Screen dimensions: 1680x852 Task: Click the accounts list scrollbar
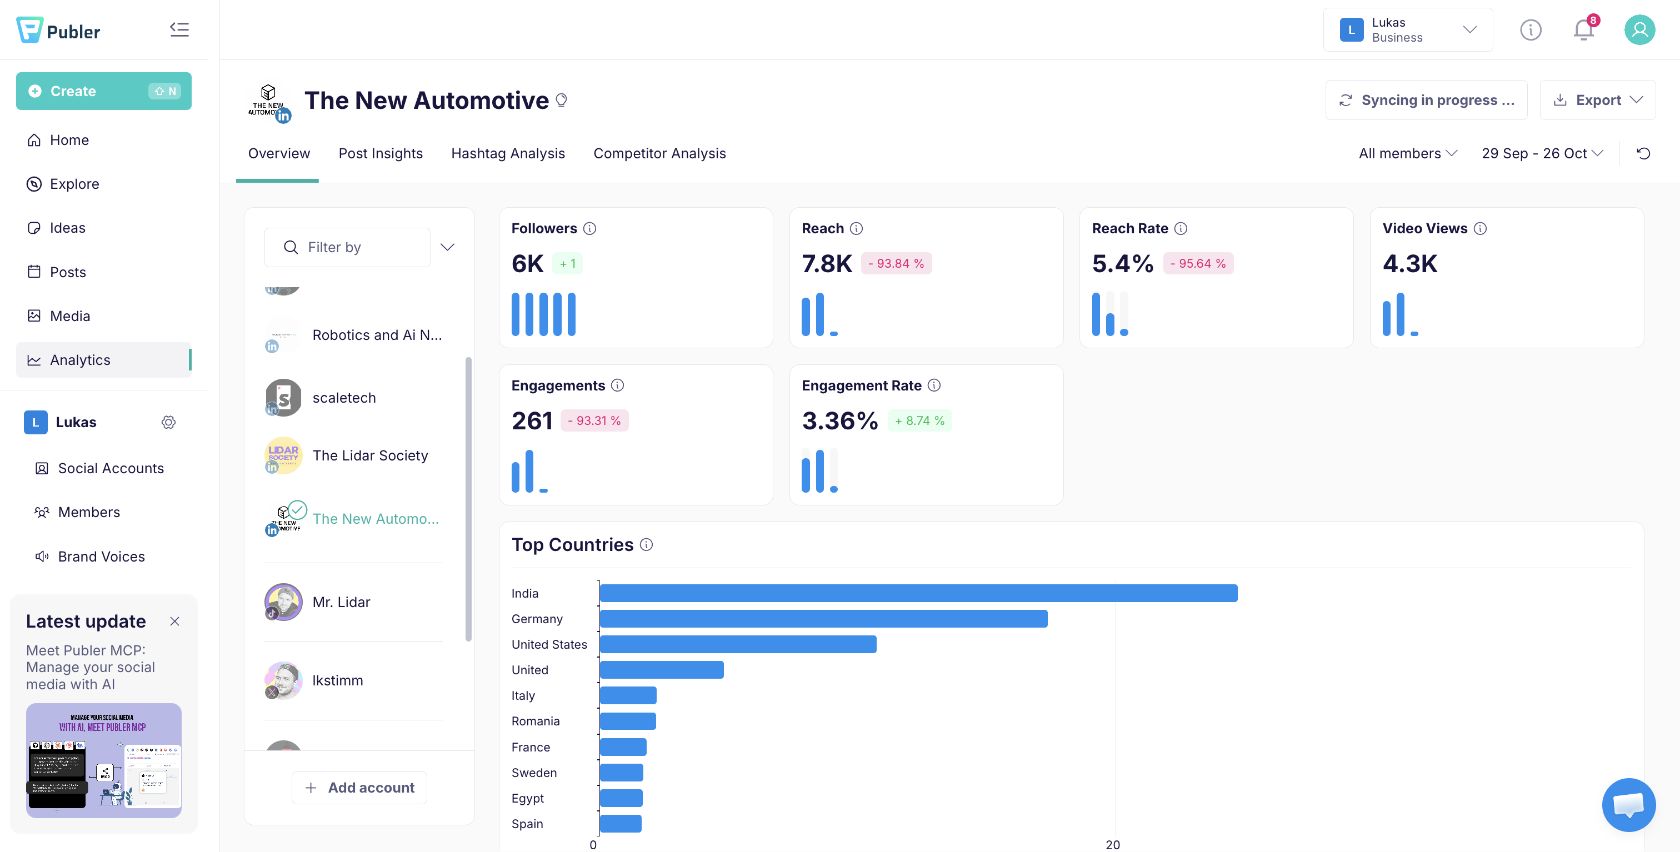469,499
